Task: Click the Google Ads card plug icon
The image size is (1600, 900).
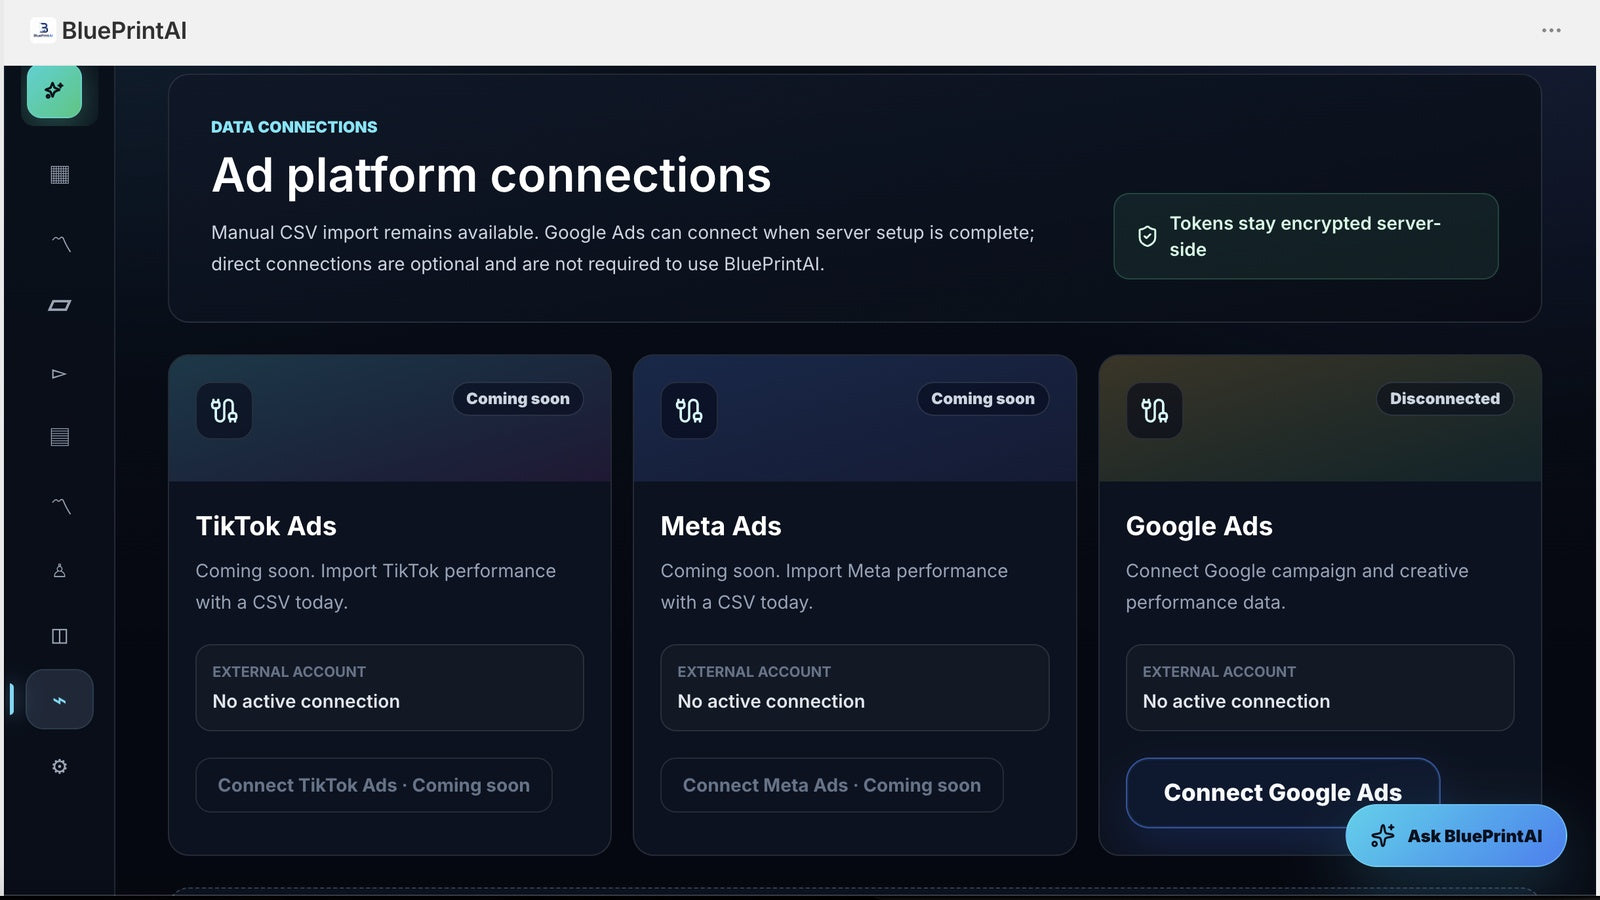Action: pyautogui.click(x=1154, y=410)
